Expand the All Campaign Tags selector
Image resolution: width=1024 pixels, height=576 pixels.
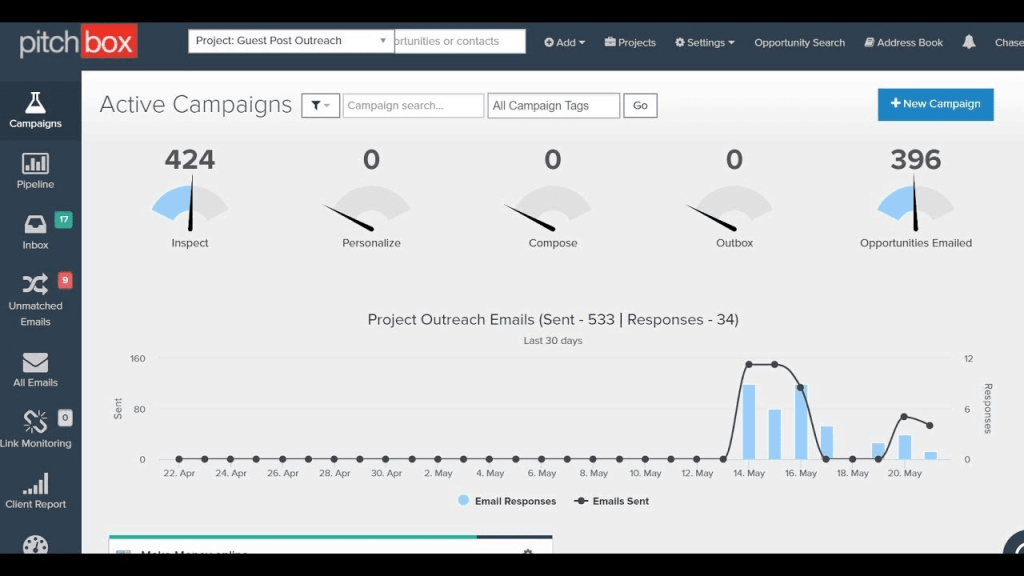[553, 105]
